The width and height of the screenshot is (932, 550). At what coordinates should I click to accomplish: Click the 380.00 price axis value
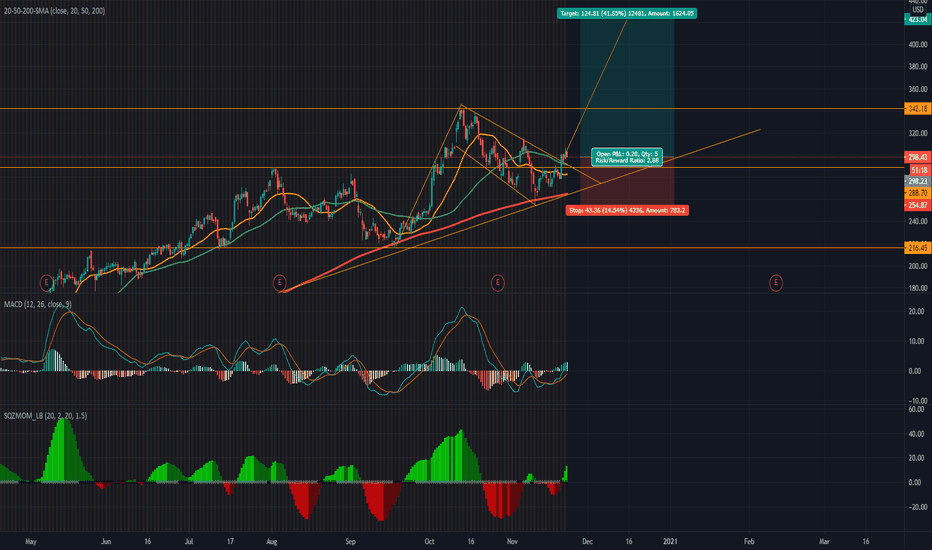(x=918, y=67)
